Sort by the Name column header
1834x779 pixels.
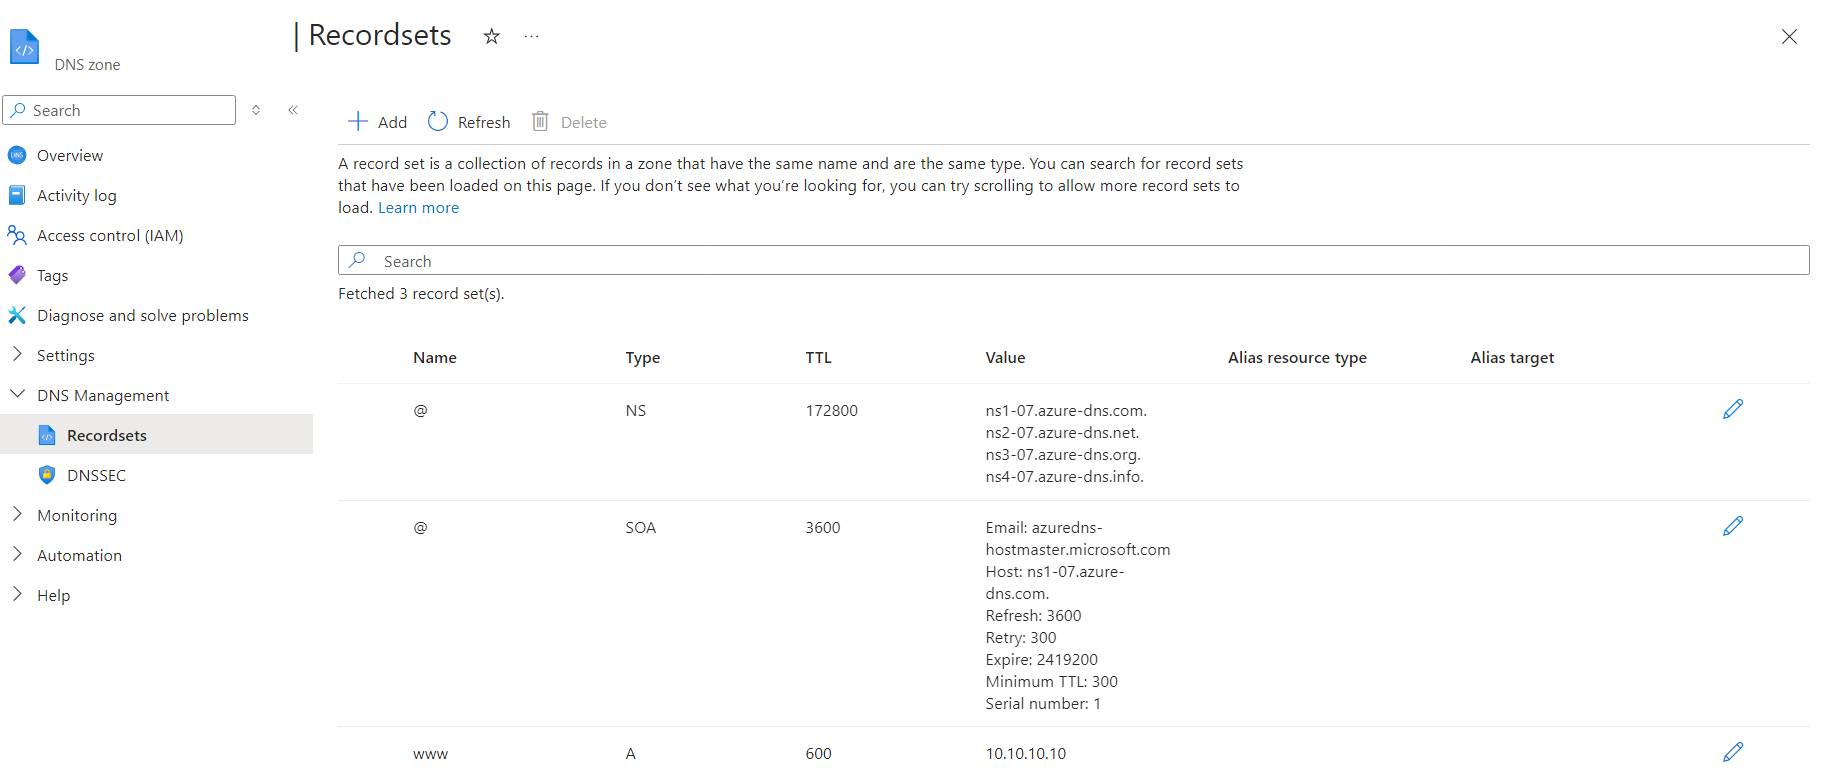click(435, 358)
